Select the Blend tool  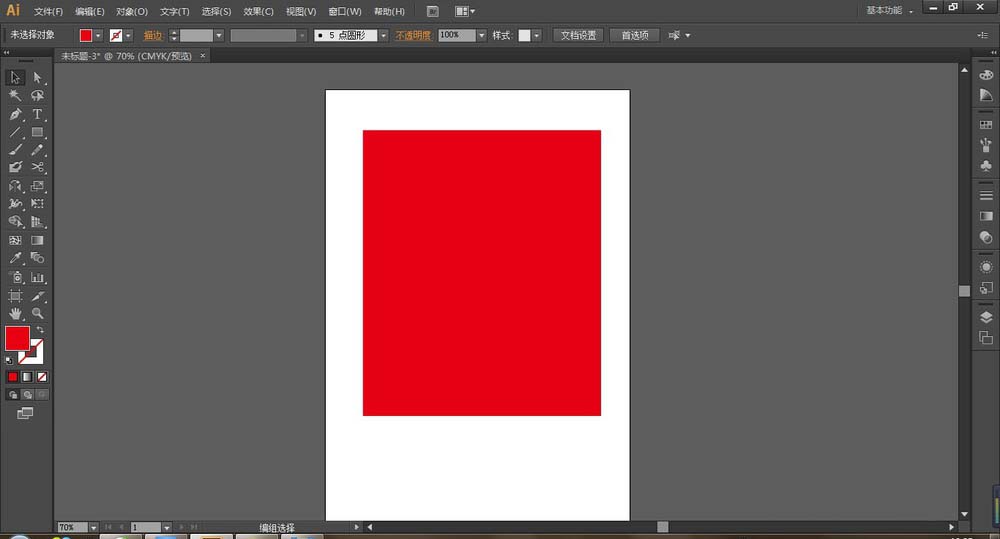(x=38, y=258)
